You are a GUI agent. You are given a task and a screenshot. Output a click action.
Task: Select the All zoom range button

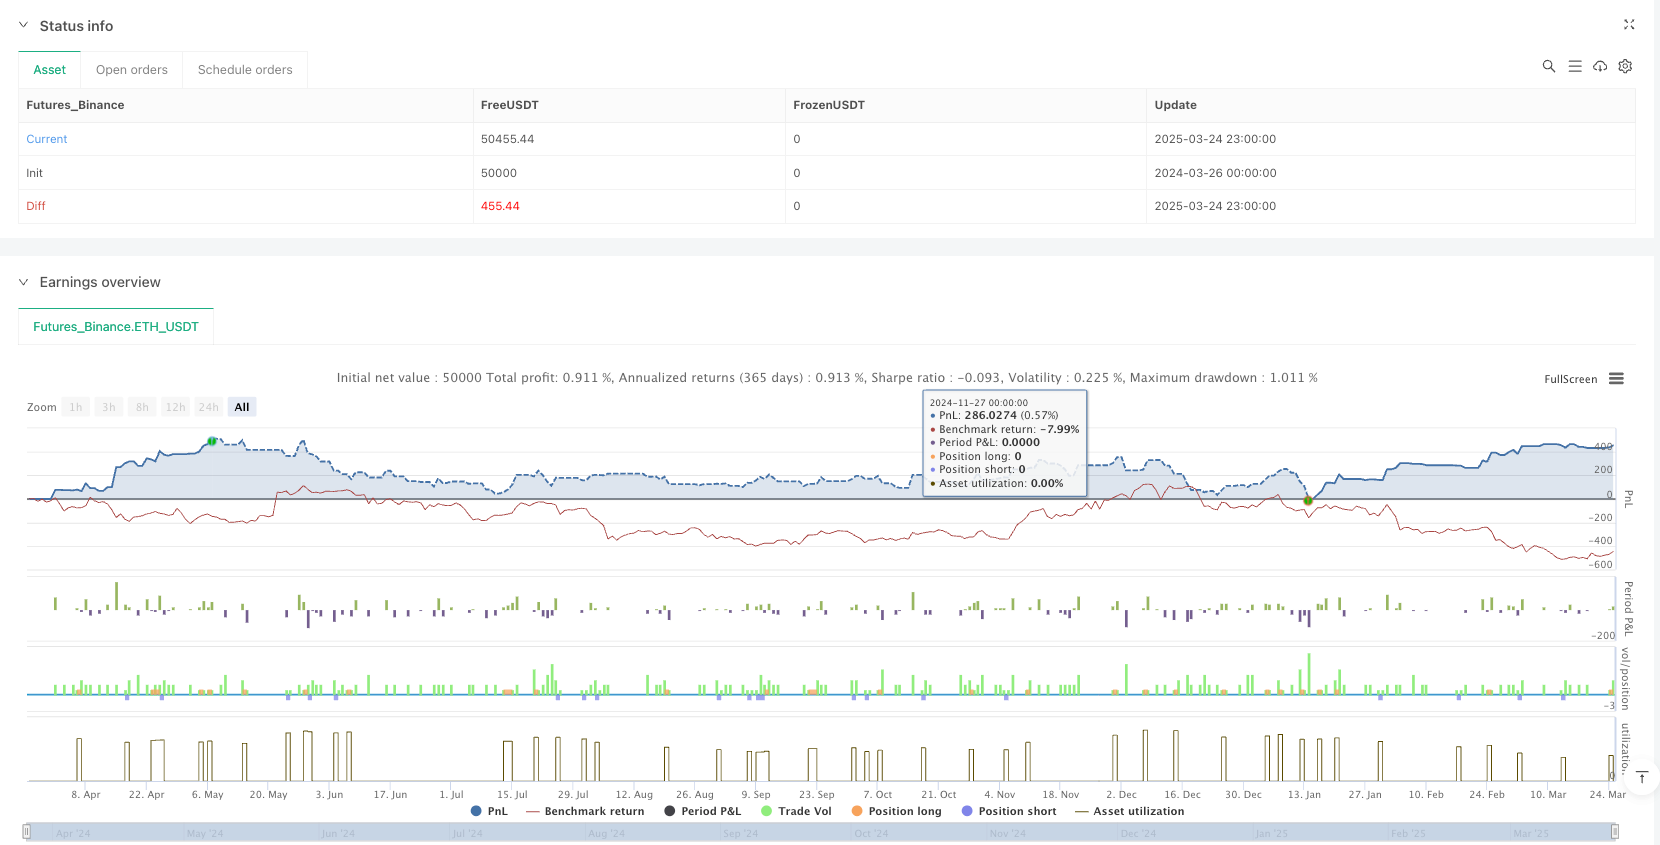[x=242, y=407]
